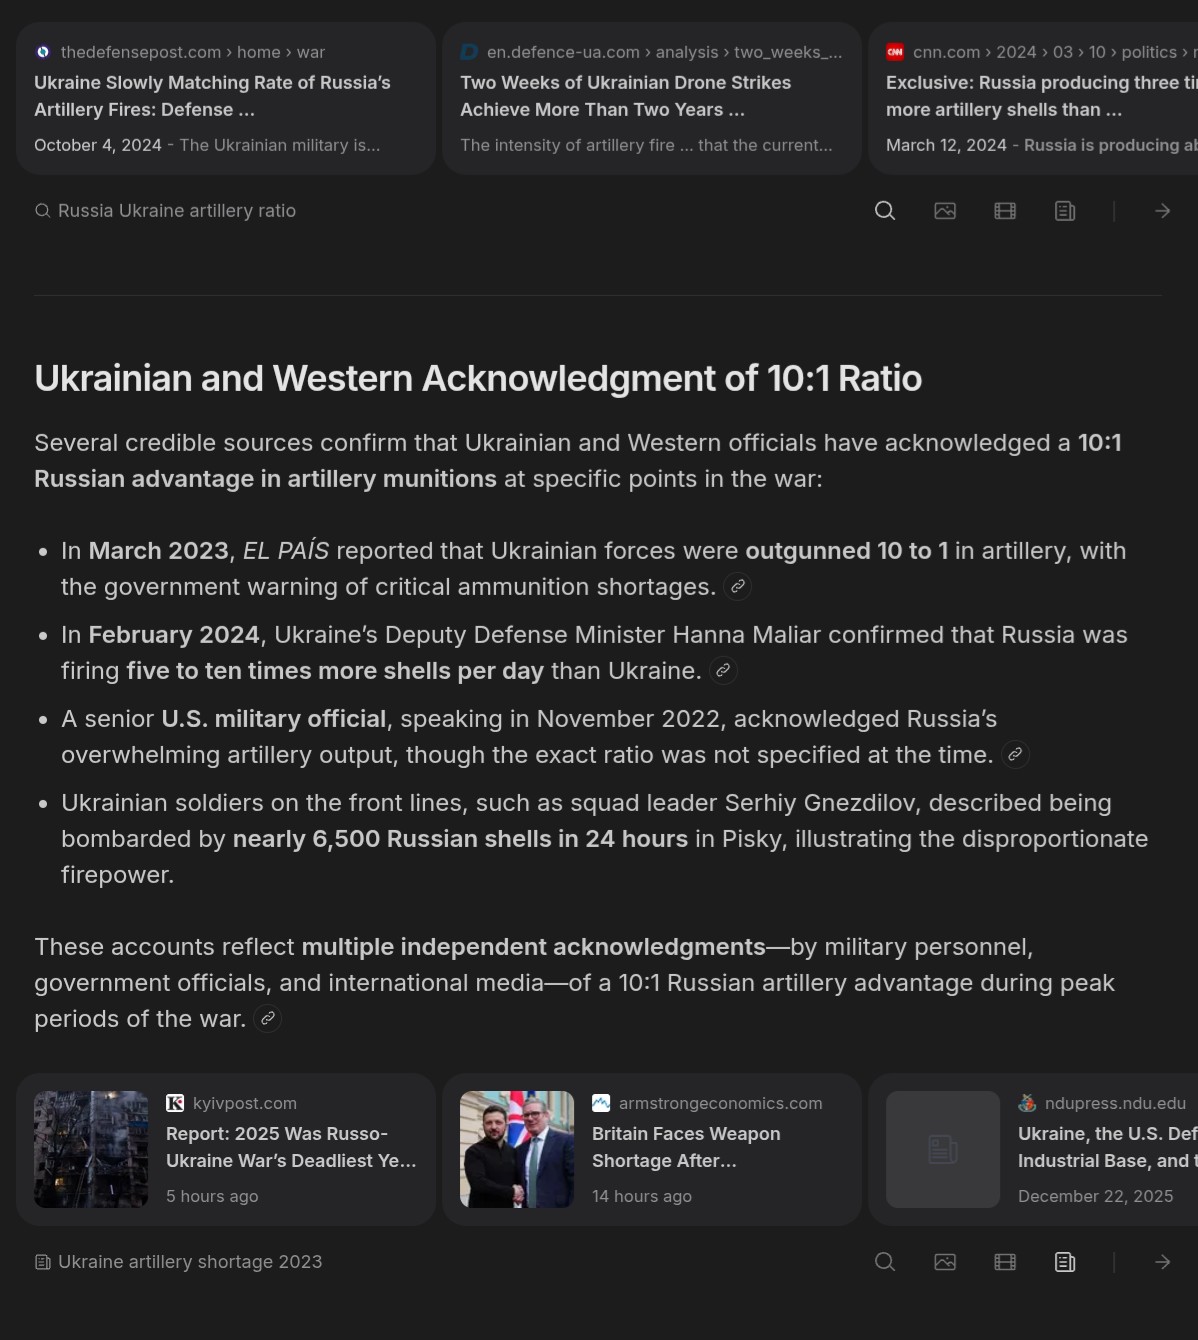The height and width of the screenshot is (1340, 1198).
Task: Click heading 'Ukrainian and Western Acknowledgment of 10:1 Ratio'
Action: tap(478, 378)
